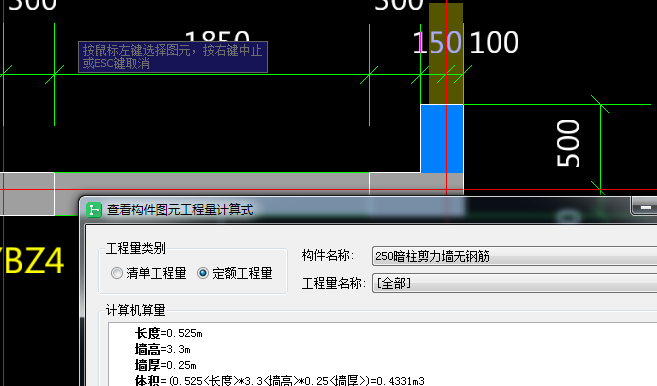Select the 墙高=3.3m result line
This screenshot has width=657, height=386.
[x=163, y=349]
